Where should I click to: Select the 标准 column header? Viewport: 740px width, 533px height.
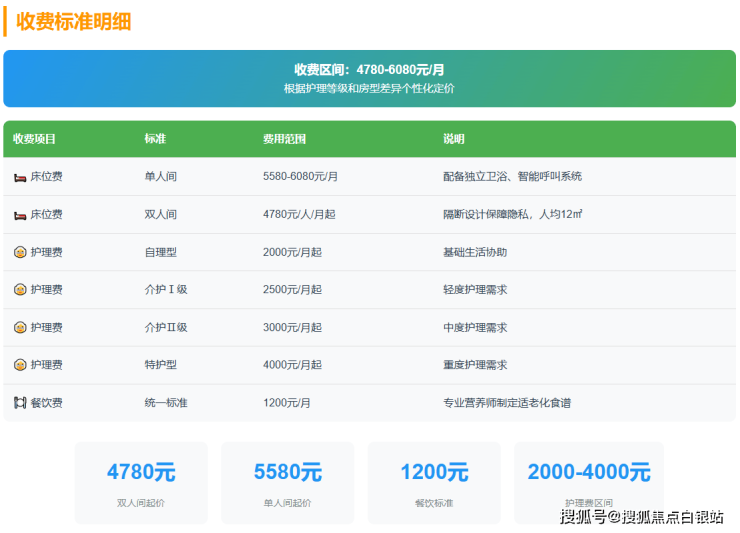click(x=155, y=139)
